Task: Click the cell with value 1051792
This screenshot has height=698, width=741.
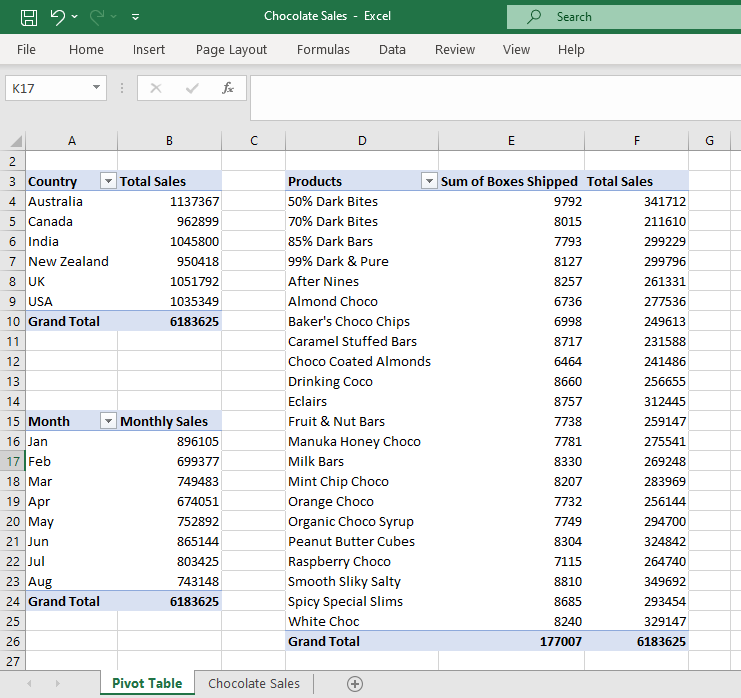Action: pos(169,282)
